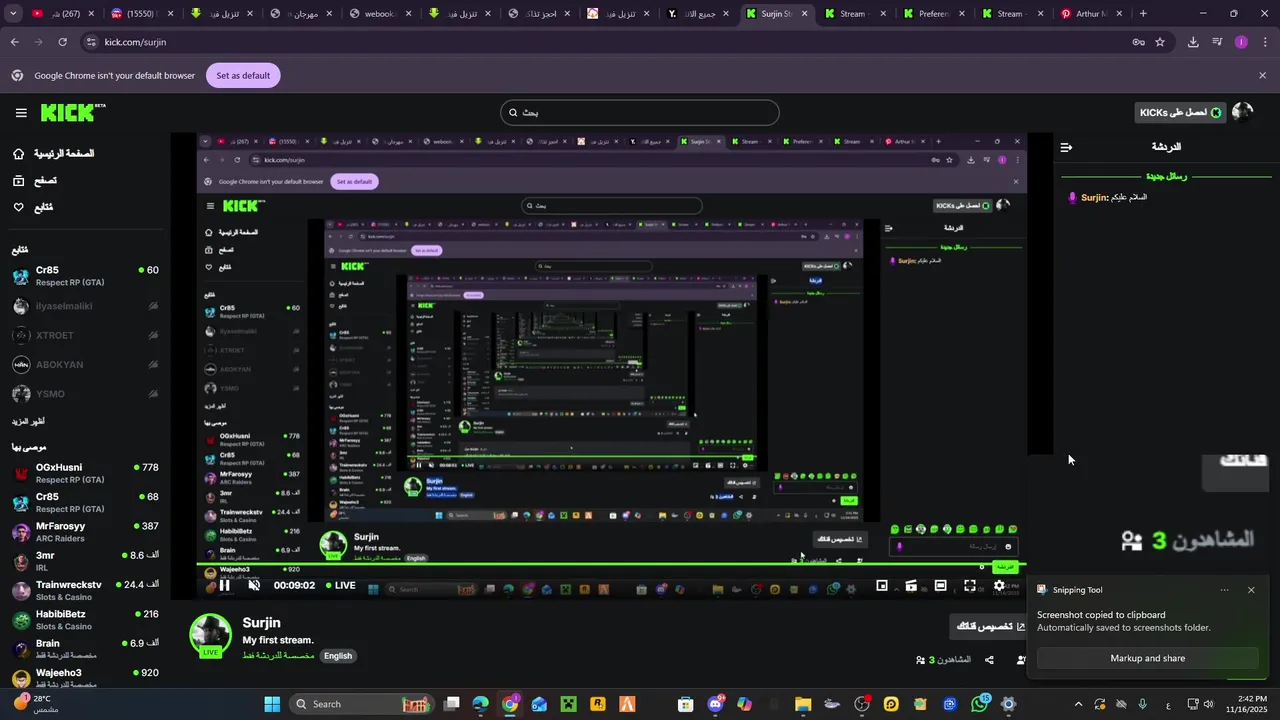Toggle theater mode in player
1280x720 pixels.
pos(941,586)
